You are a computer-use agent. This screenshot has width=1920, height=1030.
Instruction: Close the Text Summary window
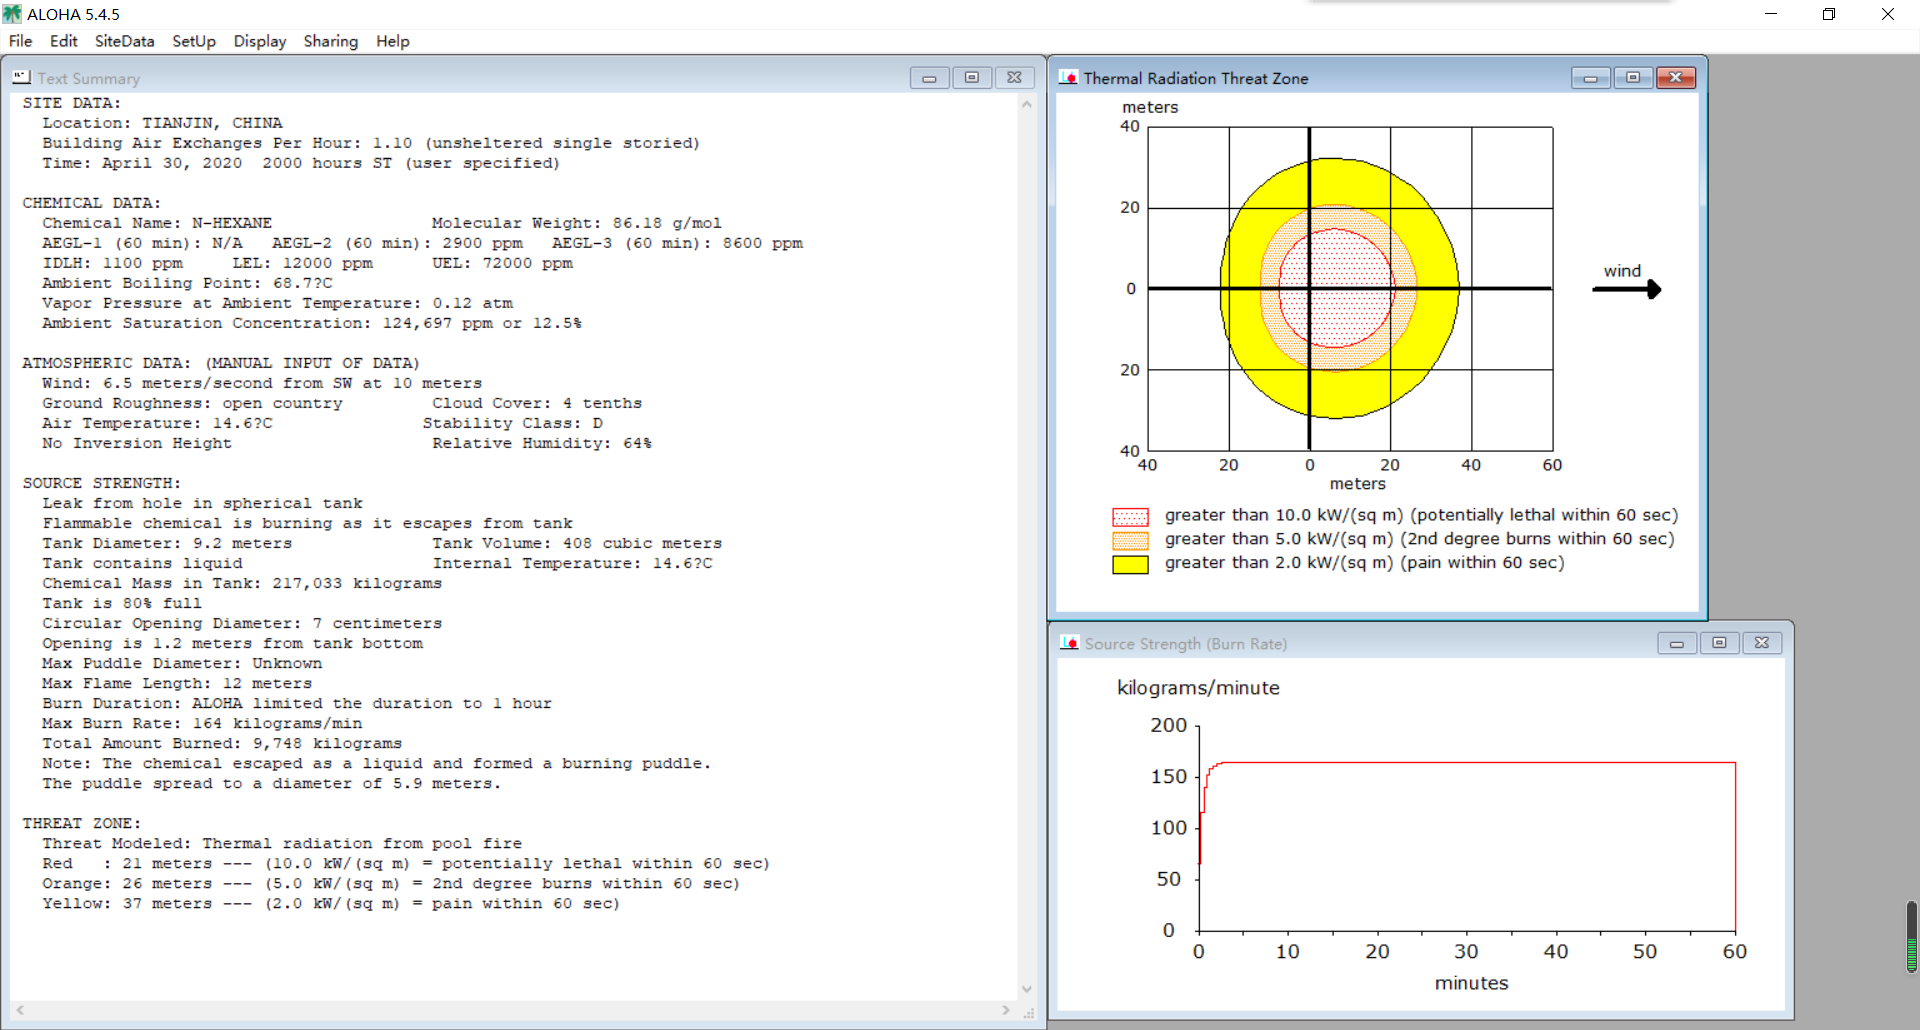[x=1014, y=78]
